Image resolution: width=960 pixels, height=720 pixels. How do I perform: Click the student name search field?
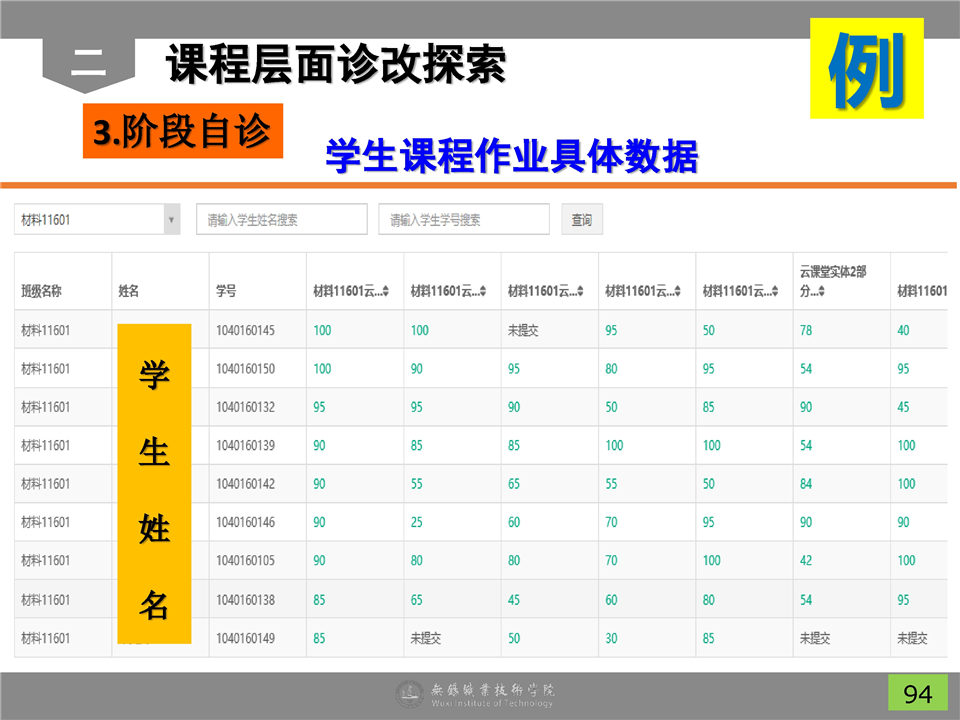281,220
